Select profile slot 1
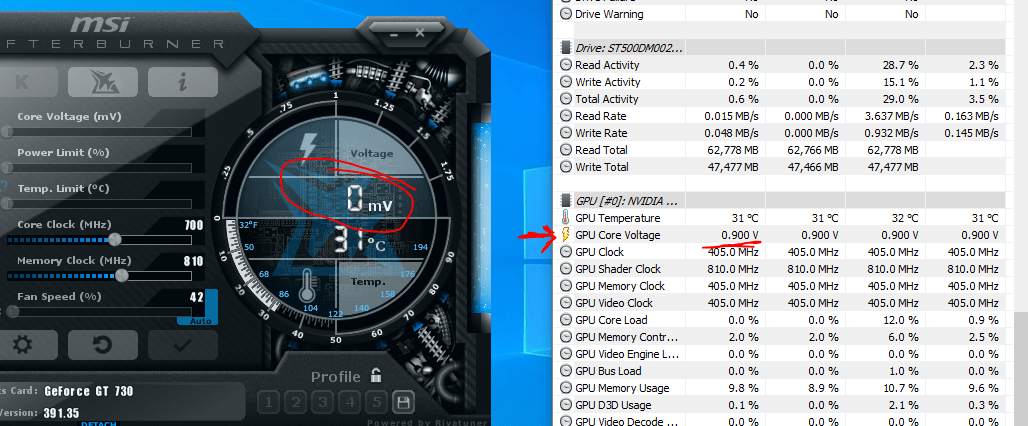This screenshot has width=1028, height=426. (268, 402)
